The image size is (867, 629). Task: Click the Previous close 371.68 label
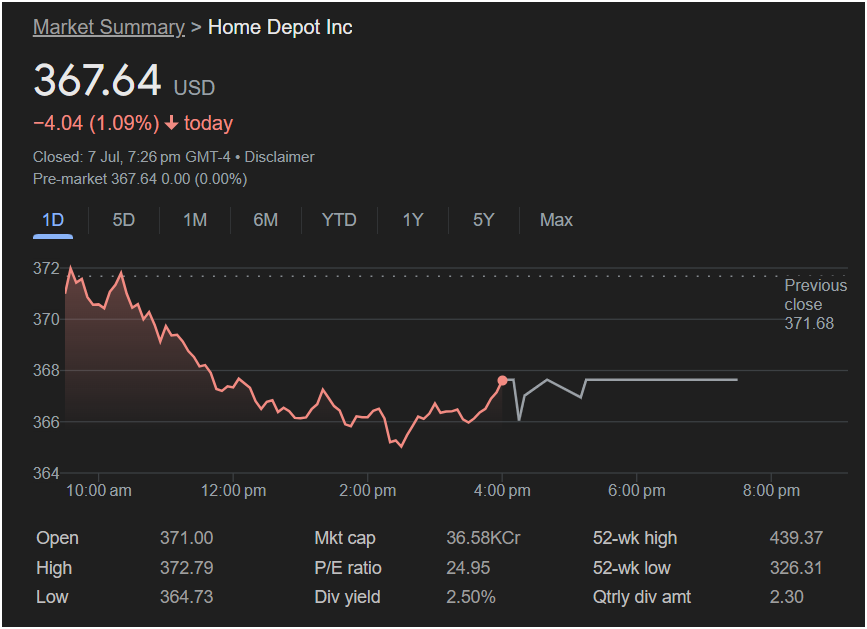pyautogui.click(x=816, y=304)
